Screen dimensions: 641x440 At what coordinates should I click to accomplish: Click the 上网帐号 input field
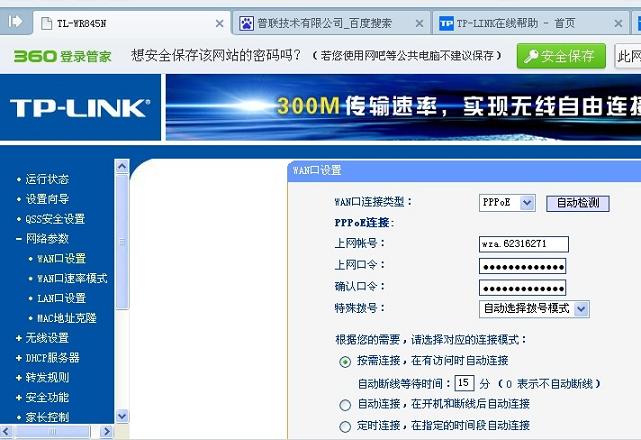[523, 244]
